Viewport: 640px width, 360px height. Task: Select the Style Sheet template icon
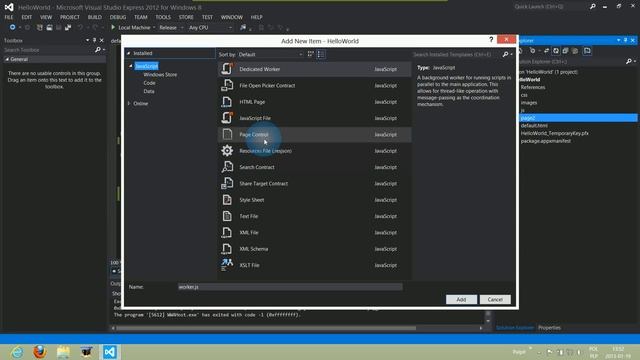pyautogui.click(x=227, y=200)
